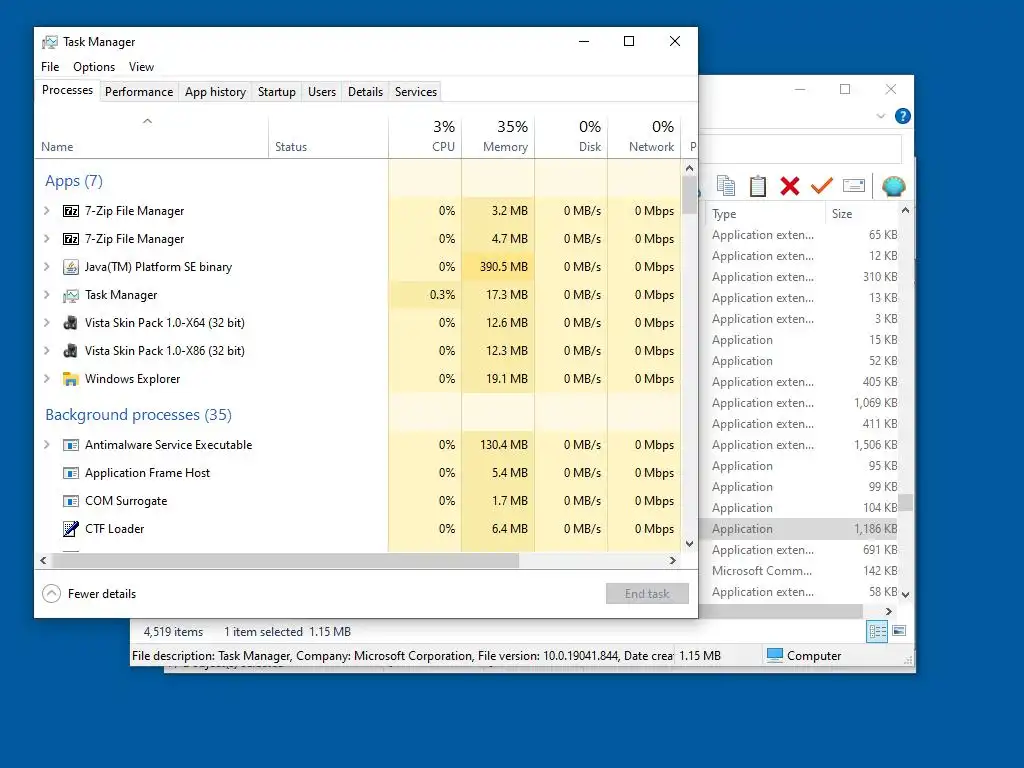Sort by the Disk column header
The width and height of the screenshot is (1024, 768).
[571, 136]
